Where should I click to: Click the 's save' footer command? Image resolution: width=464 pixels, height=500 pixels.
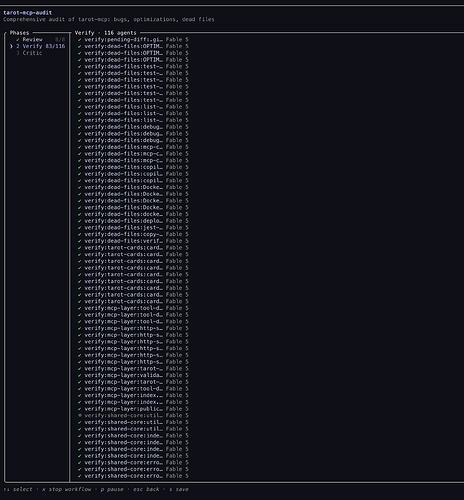(179, 489)
